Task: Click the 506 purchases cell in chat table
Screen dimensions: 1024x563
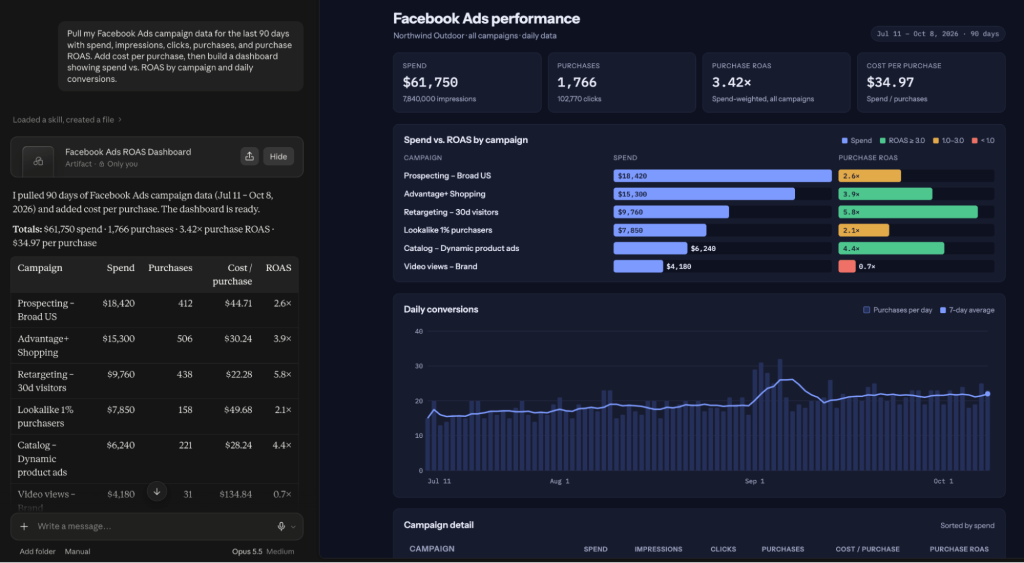Action: coord(184,339)
